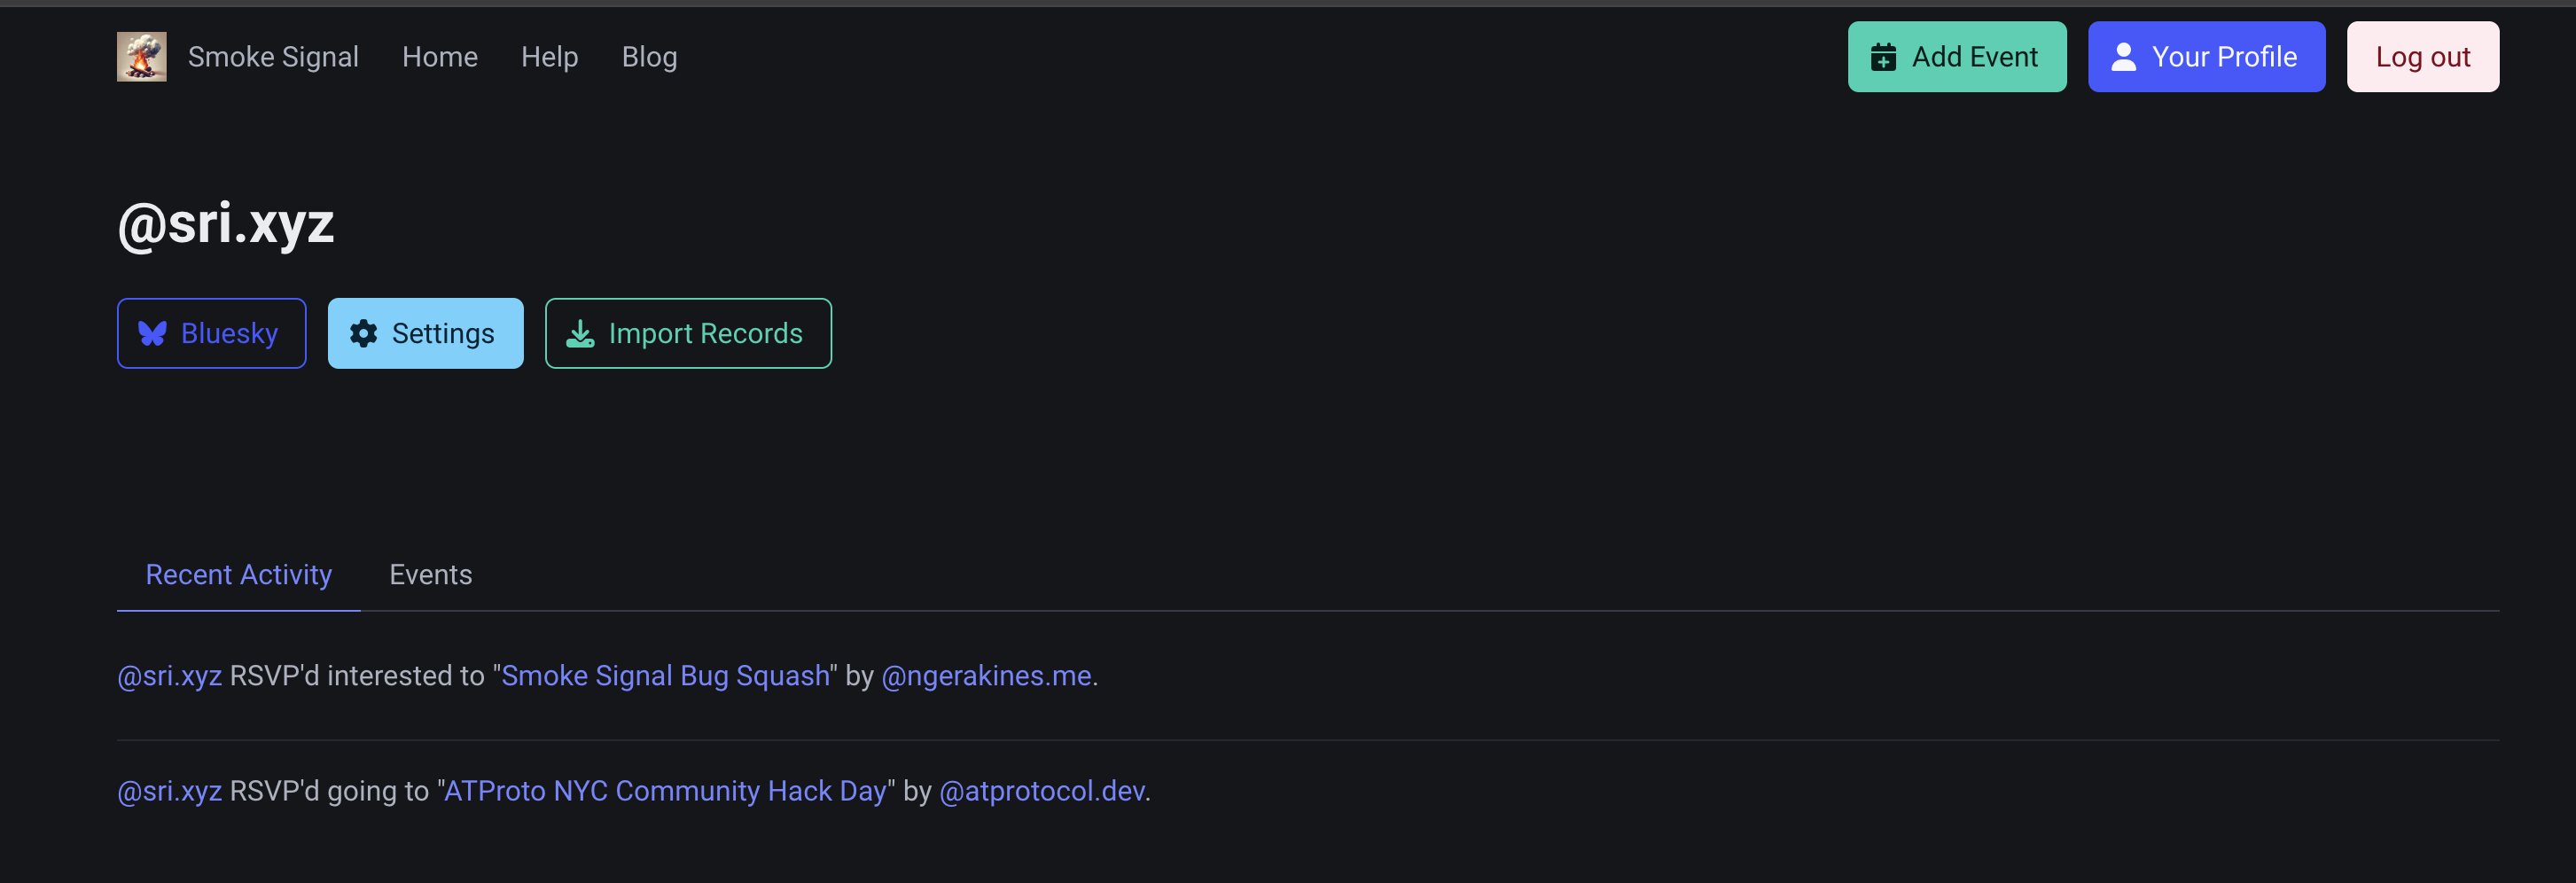
Task: Click the Log out button
Action: click(x=2422, y=57)
